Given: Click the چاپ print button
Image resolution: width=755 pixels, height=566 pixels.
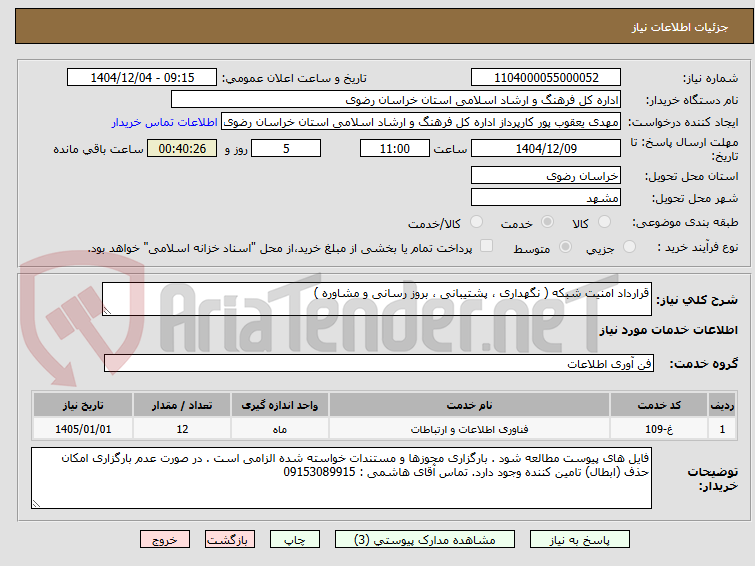Looking at the screenshot, I should pyautogui.click(x=295, y=540).
